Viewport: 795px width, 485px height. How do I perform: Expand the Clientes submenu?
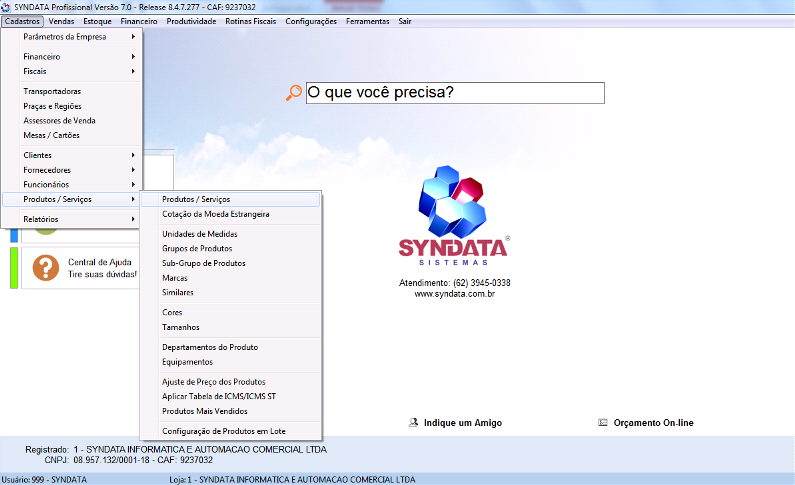(x=72, y=155)
